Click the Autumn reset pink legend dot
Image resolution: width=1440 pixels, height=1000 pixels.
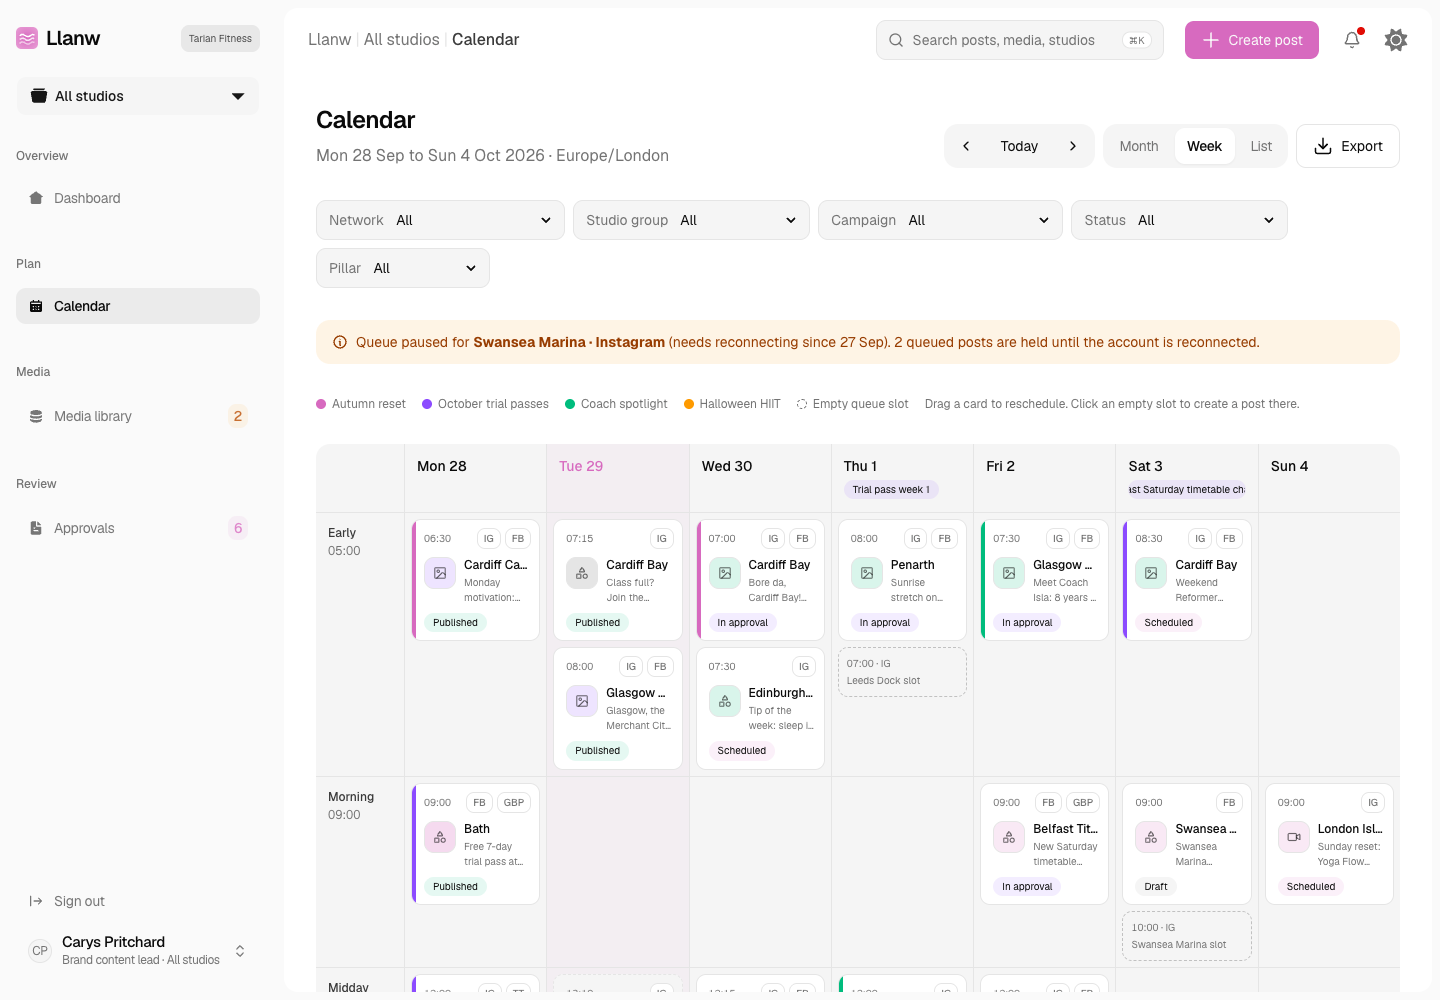pyautogui.click(x=321, y=404)
